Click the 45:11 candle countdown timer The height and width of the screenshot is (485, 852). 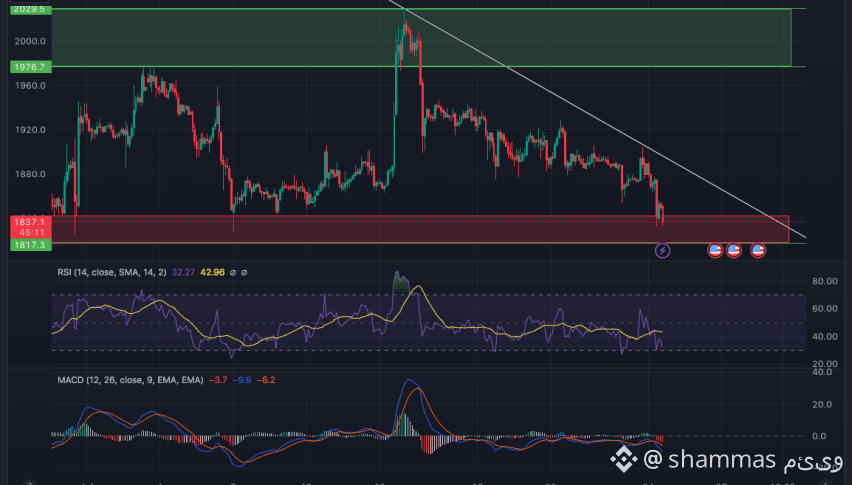point(32,232)
